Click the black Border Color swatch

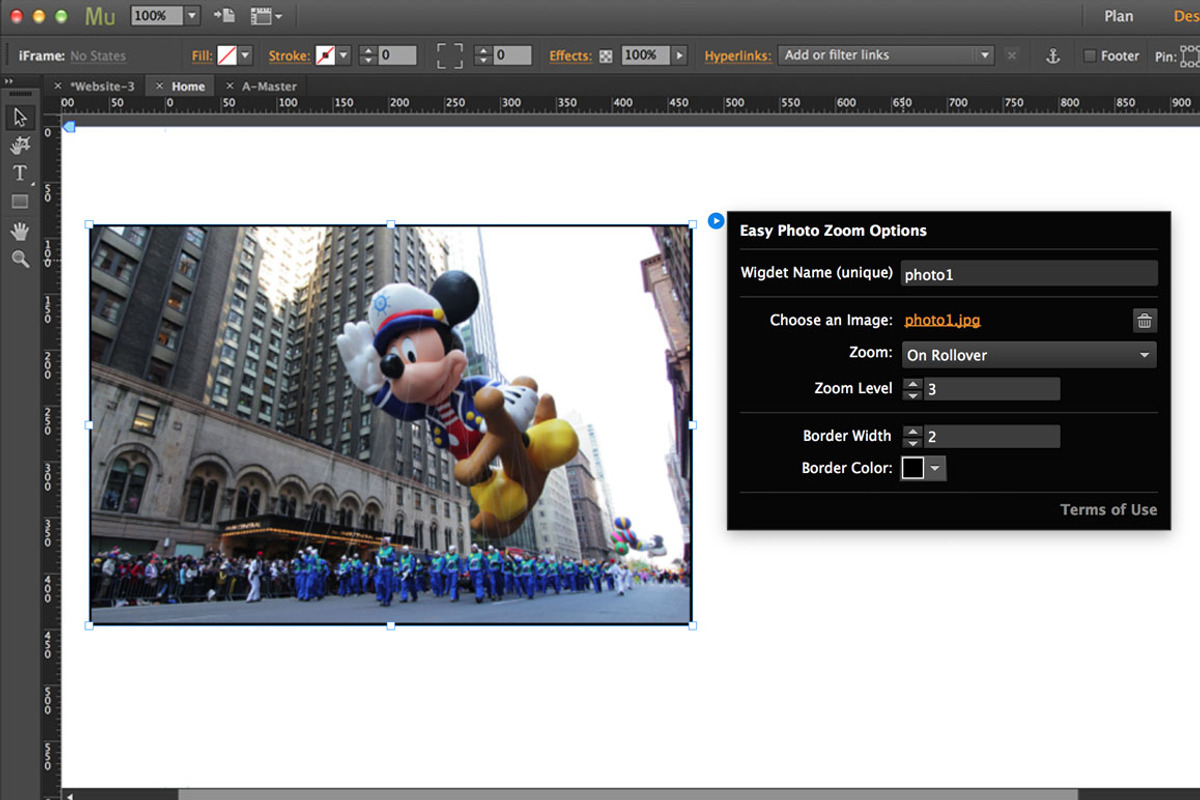click(912, 468)
